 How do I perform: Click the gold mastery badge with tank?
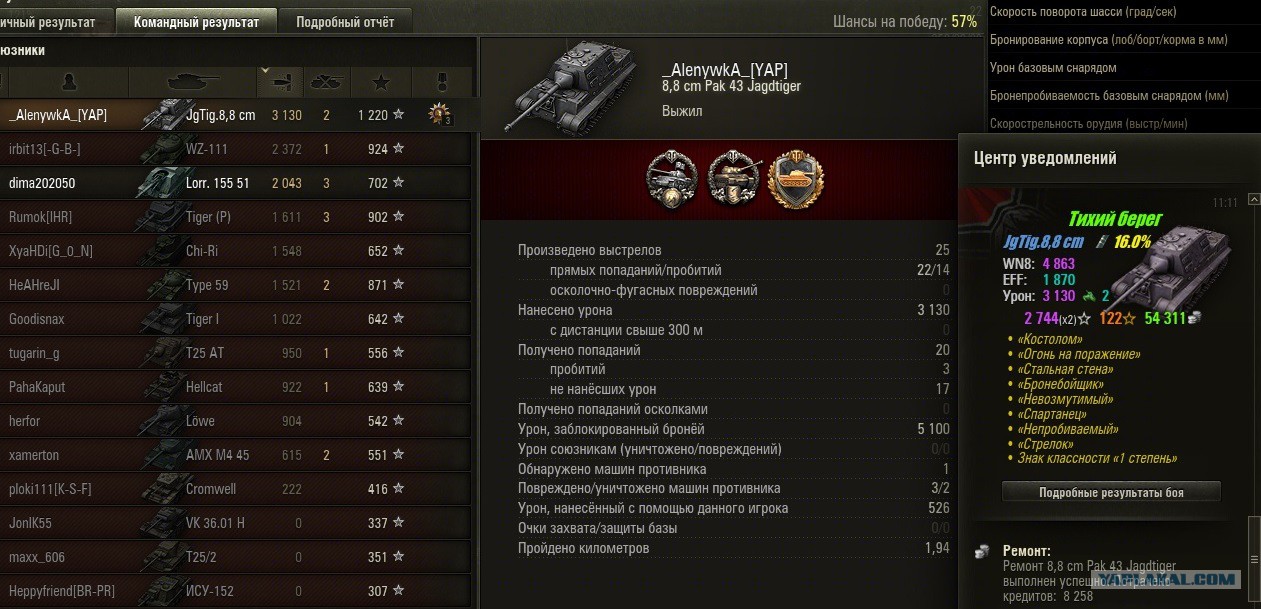tap(796, 179)
